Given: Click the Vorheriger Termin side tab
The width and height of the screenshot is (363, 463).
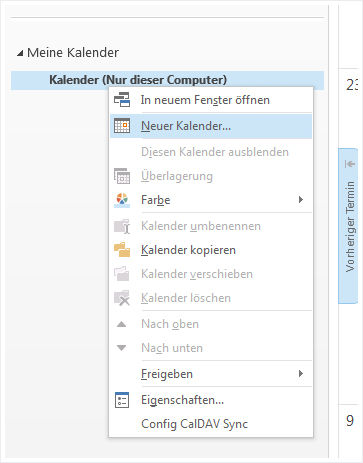Looking at the screenshot, I should click(348, 226).
